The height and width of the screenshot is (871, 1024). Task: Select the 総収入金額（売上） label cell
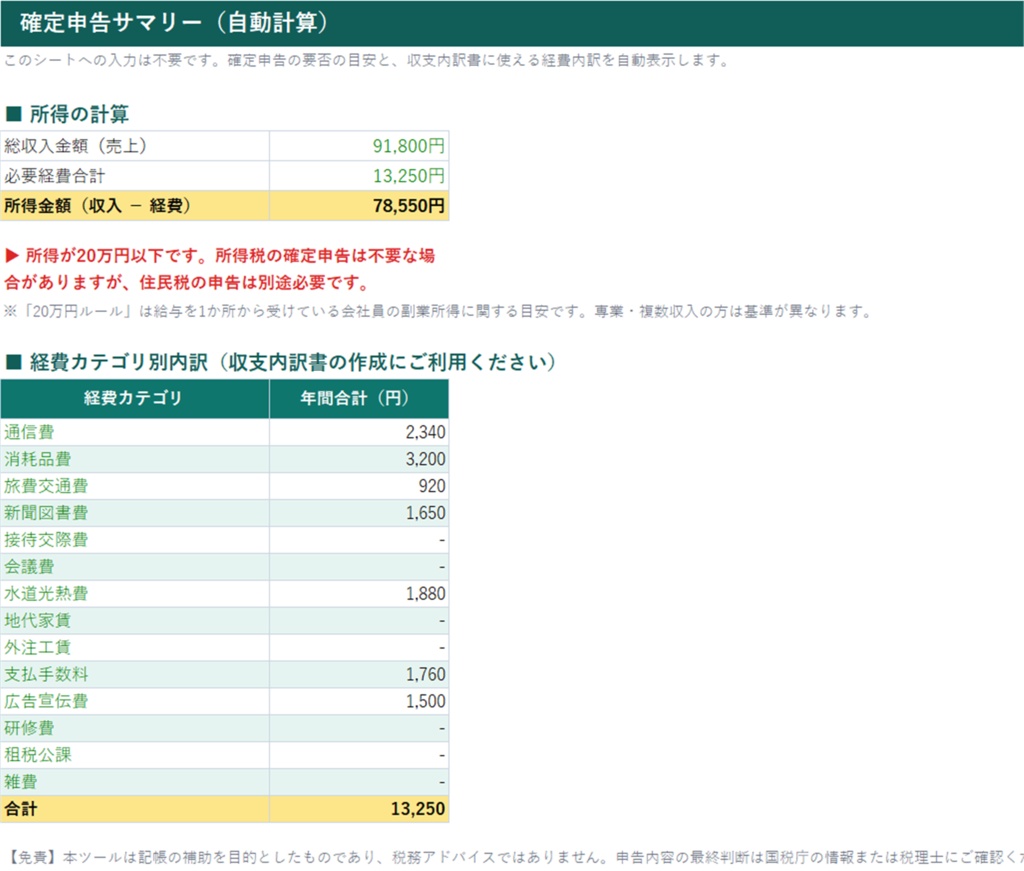click(135, 146)
